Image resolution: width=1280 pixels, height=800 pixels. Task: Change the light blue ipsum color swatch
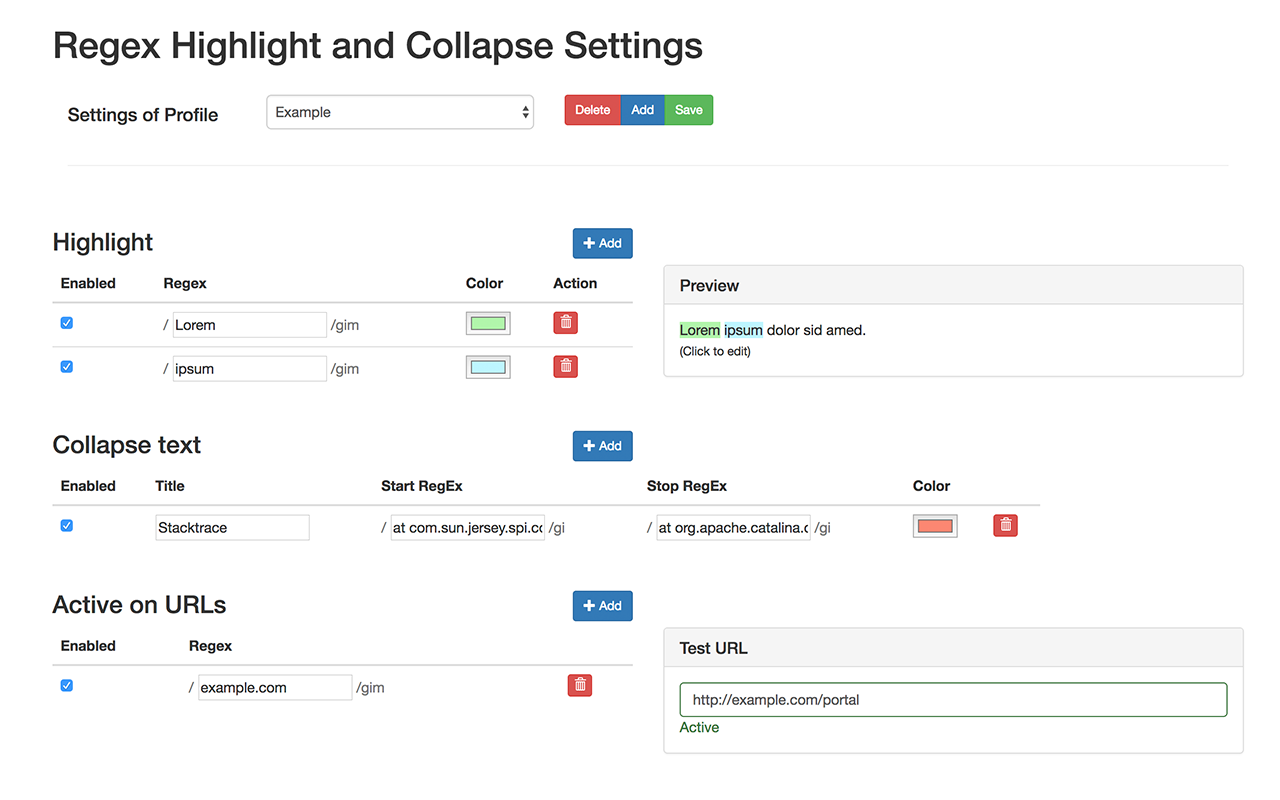pos(488,367)
